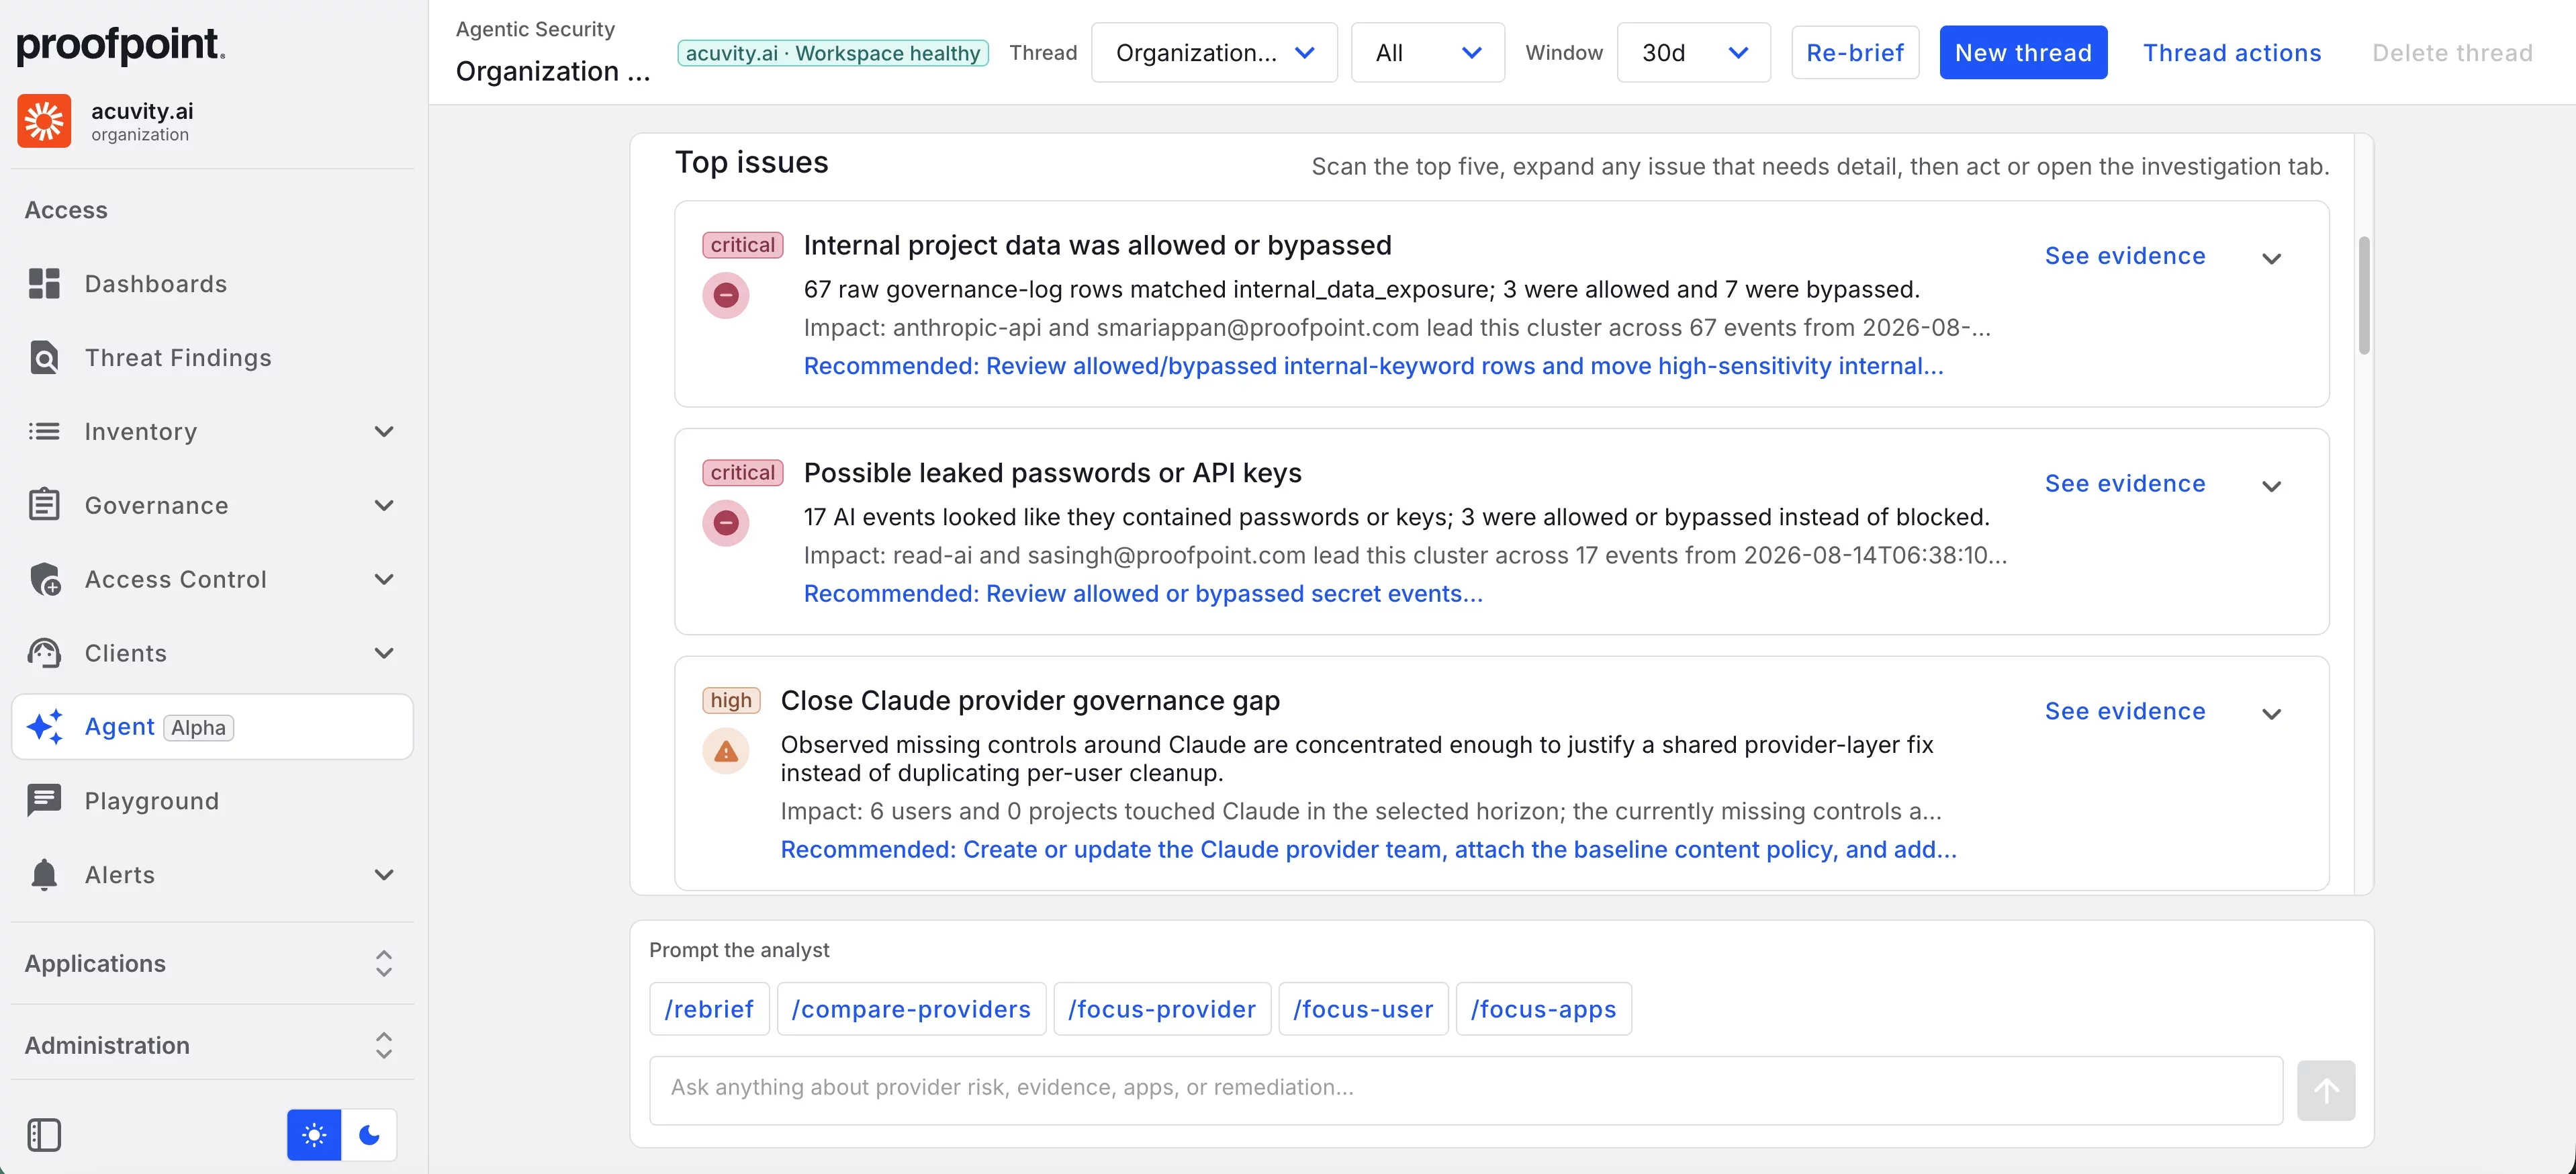
Task: Open recommendation to review secret events
Action: (x=1143, y=595)
